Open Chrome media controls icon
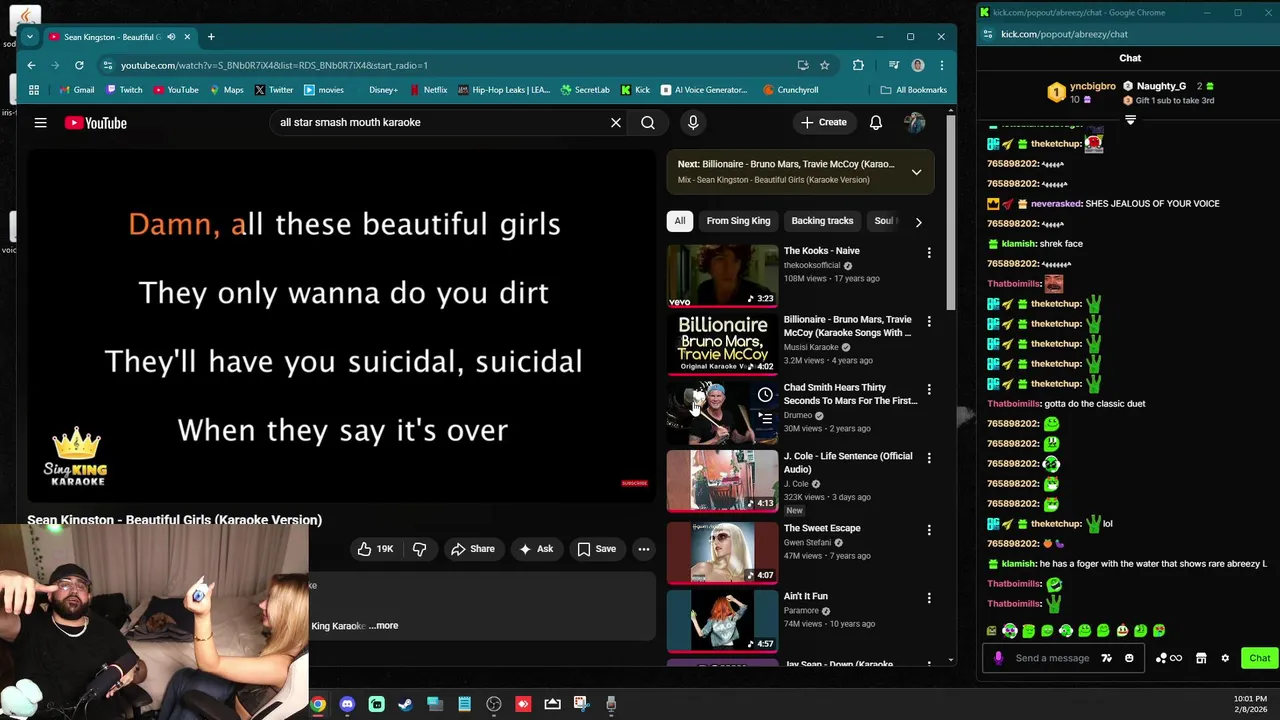This screenshot has width=1280, height=720. click(x=894, y=65)
